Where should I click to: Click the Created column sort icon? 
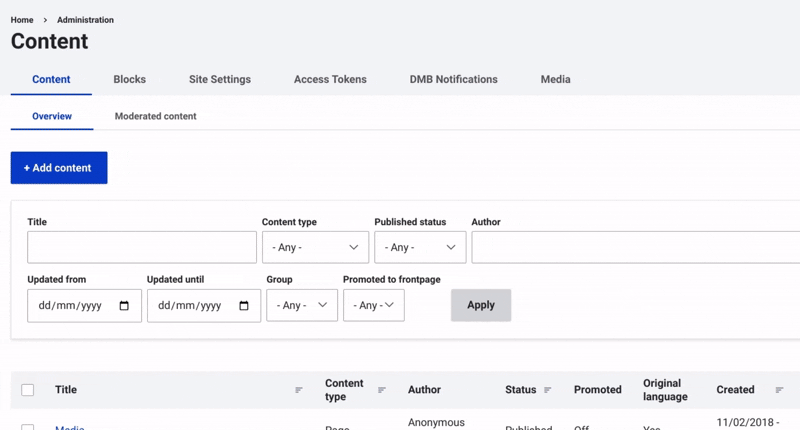point(779,390)
